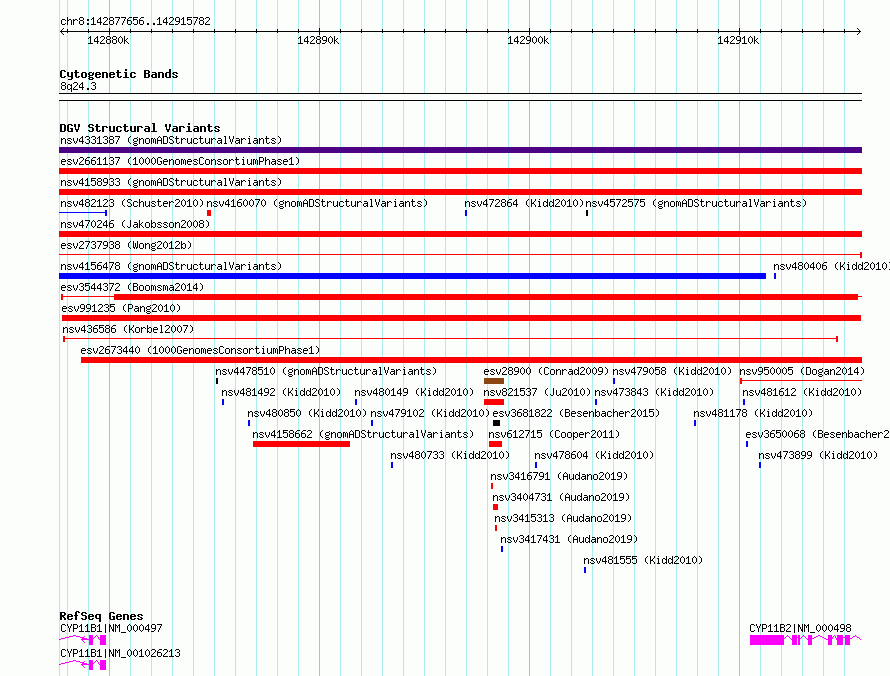Click the esv991235 (Pang2010) label

(x=121, y=308)
